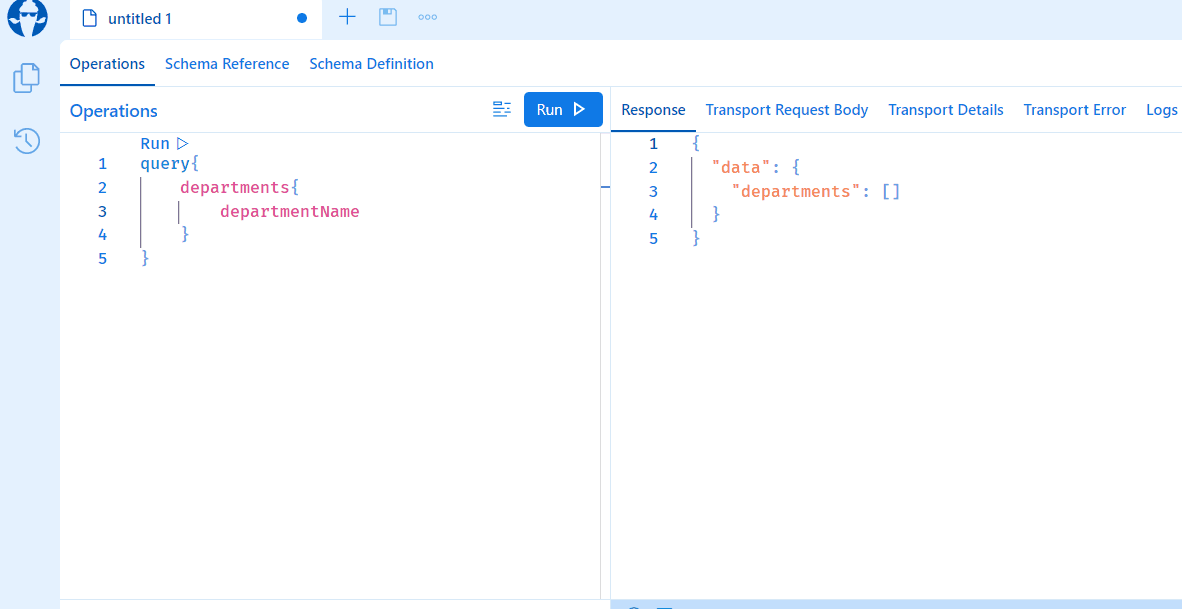
Task: Switch to the Schema Reference tab
Action: (x=227, y=64)
